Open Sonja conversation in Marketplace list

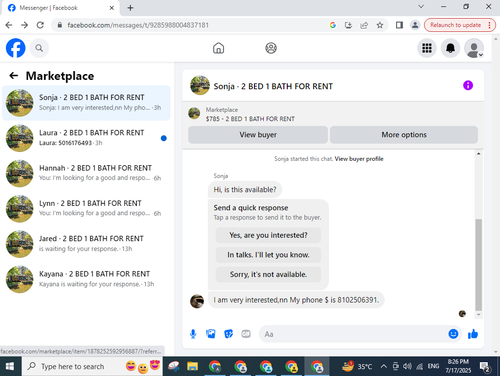coord(86,103)
